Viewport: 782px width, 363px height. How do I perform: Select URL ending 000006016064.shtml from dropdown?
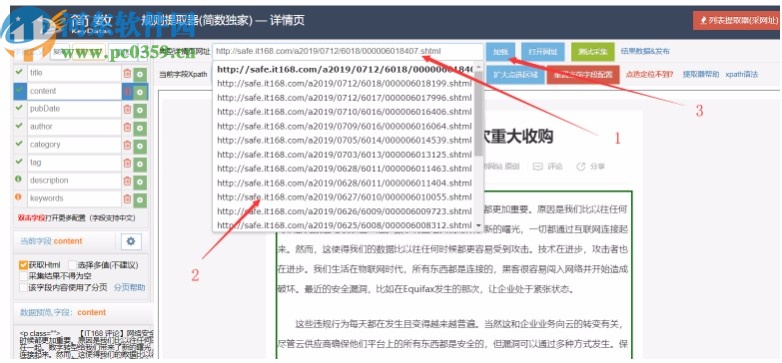click(344, 126)
